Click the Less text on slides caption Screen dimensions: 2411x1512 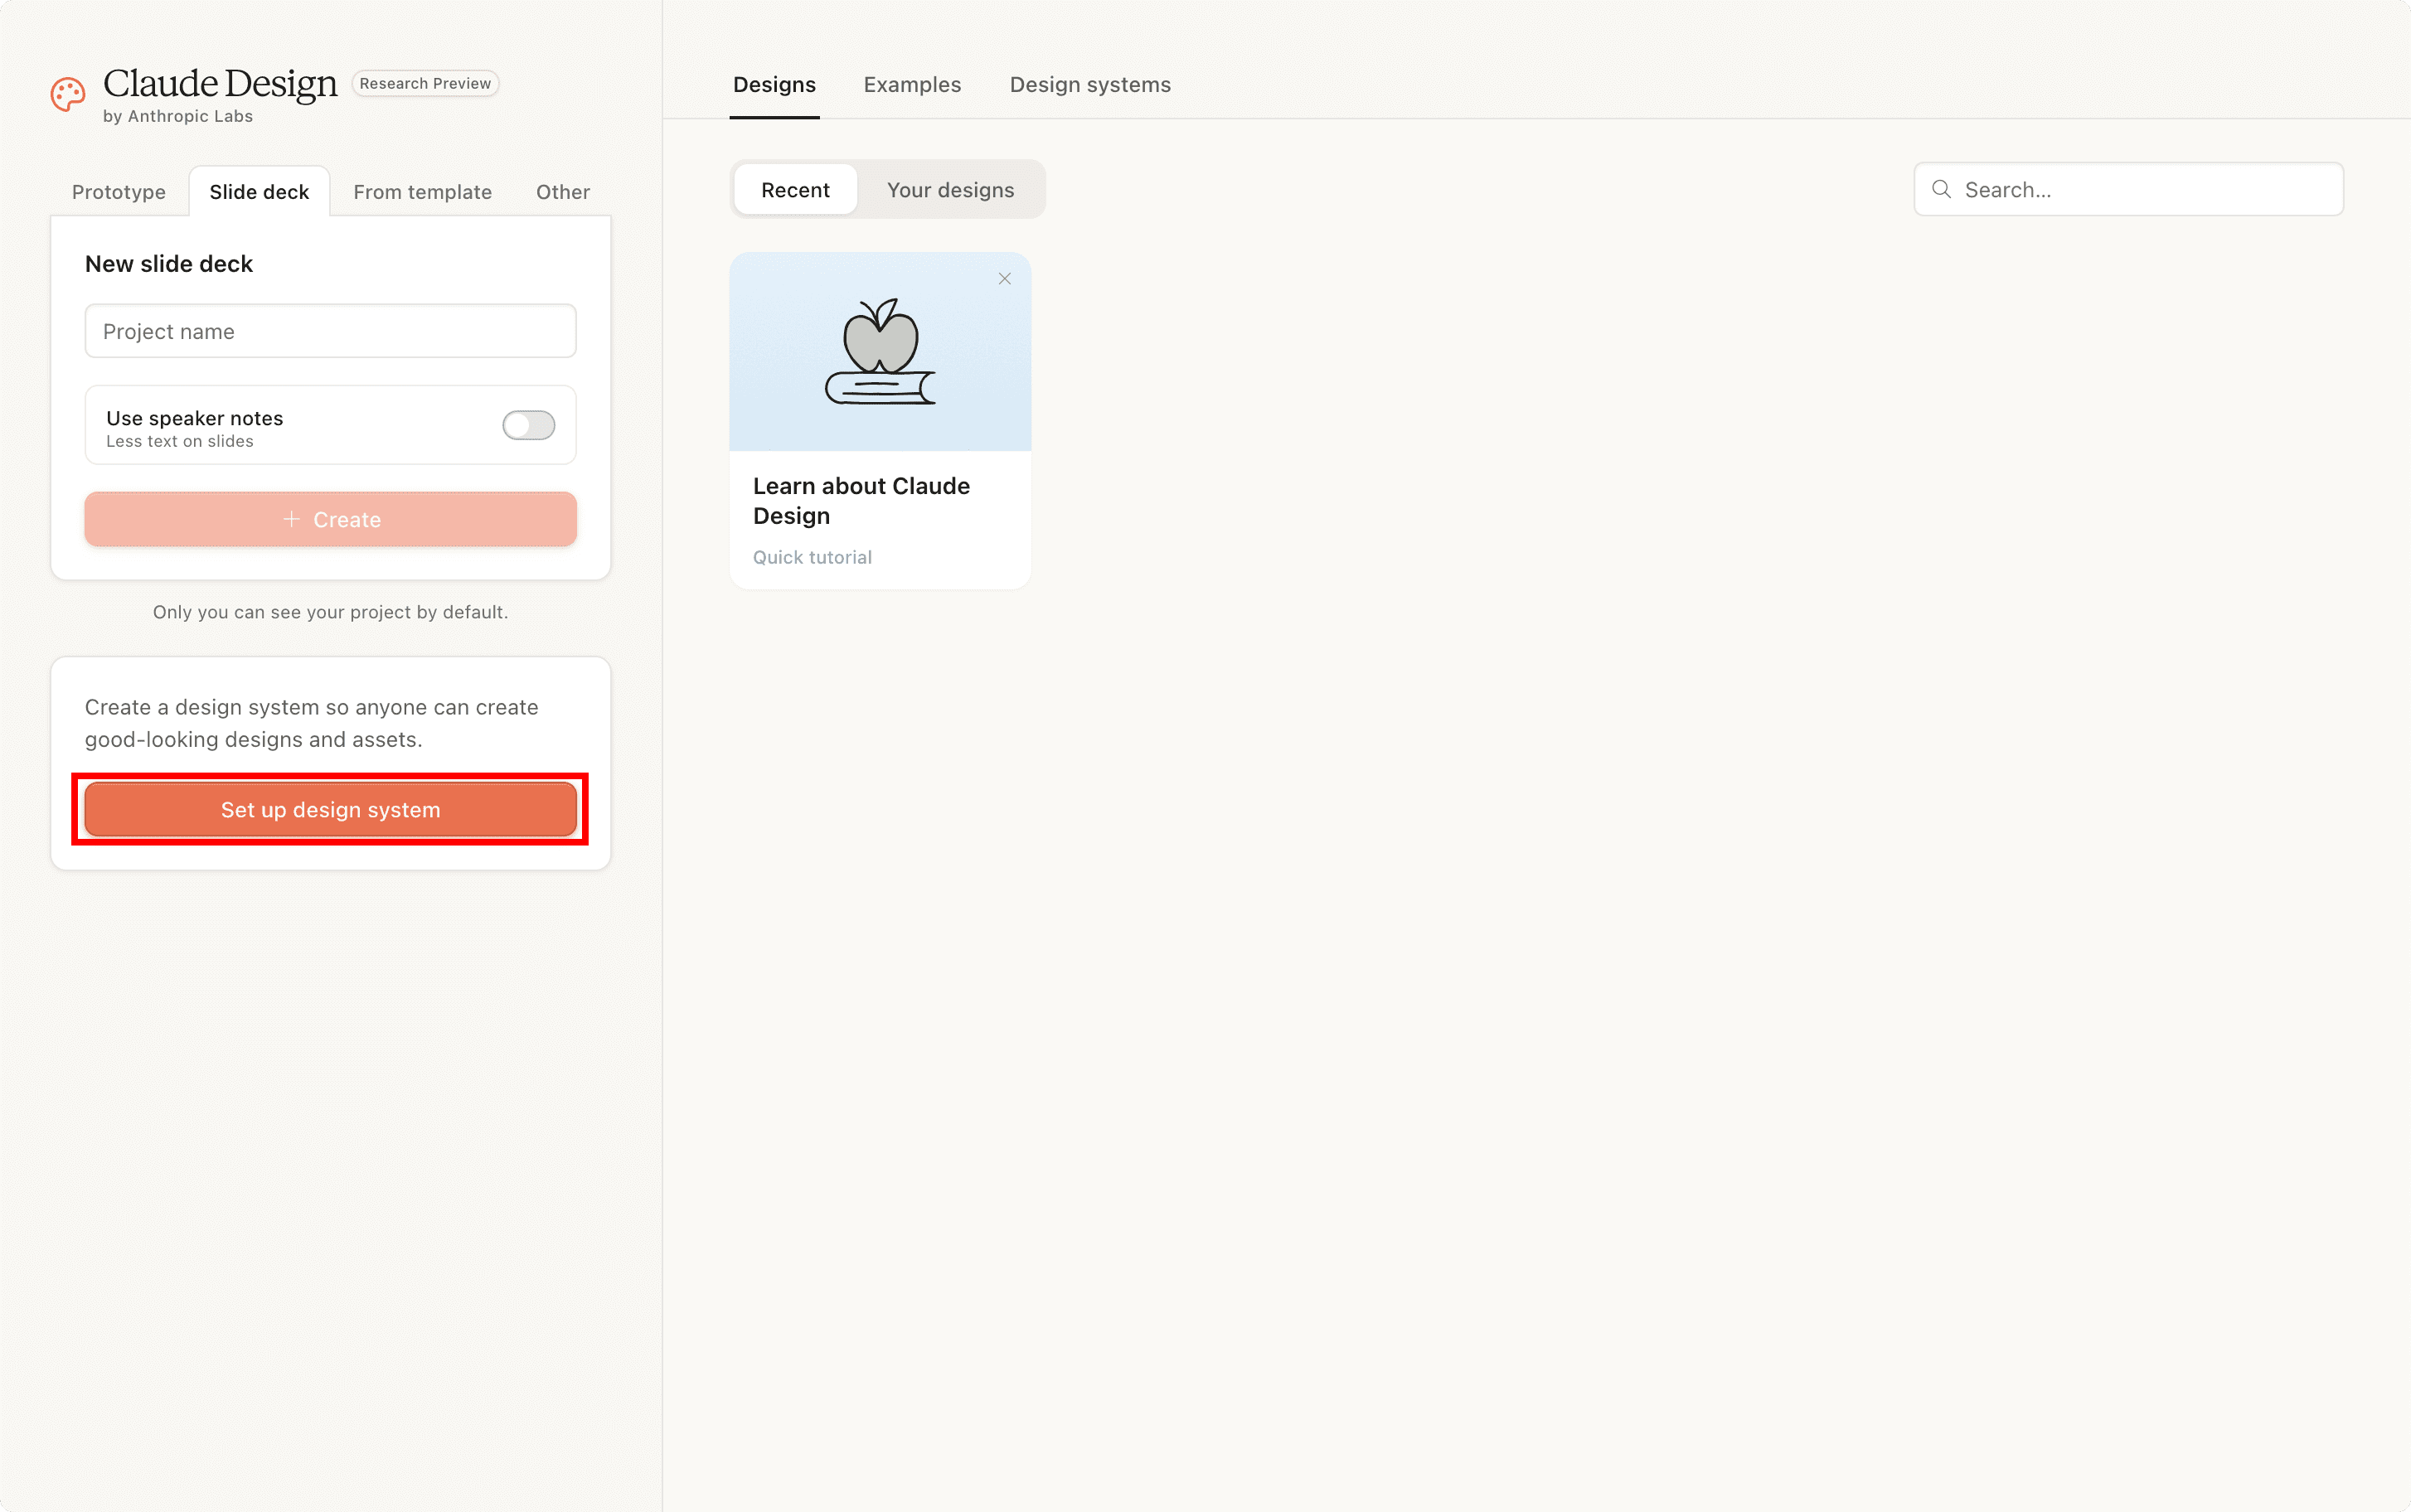180,442
